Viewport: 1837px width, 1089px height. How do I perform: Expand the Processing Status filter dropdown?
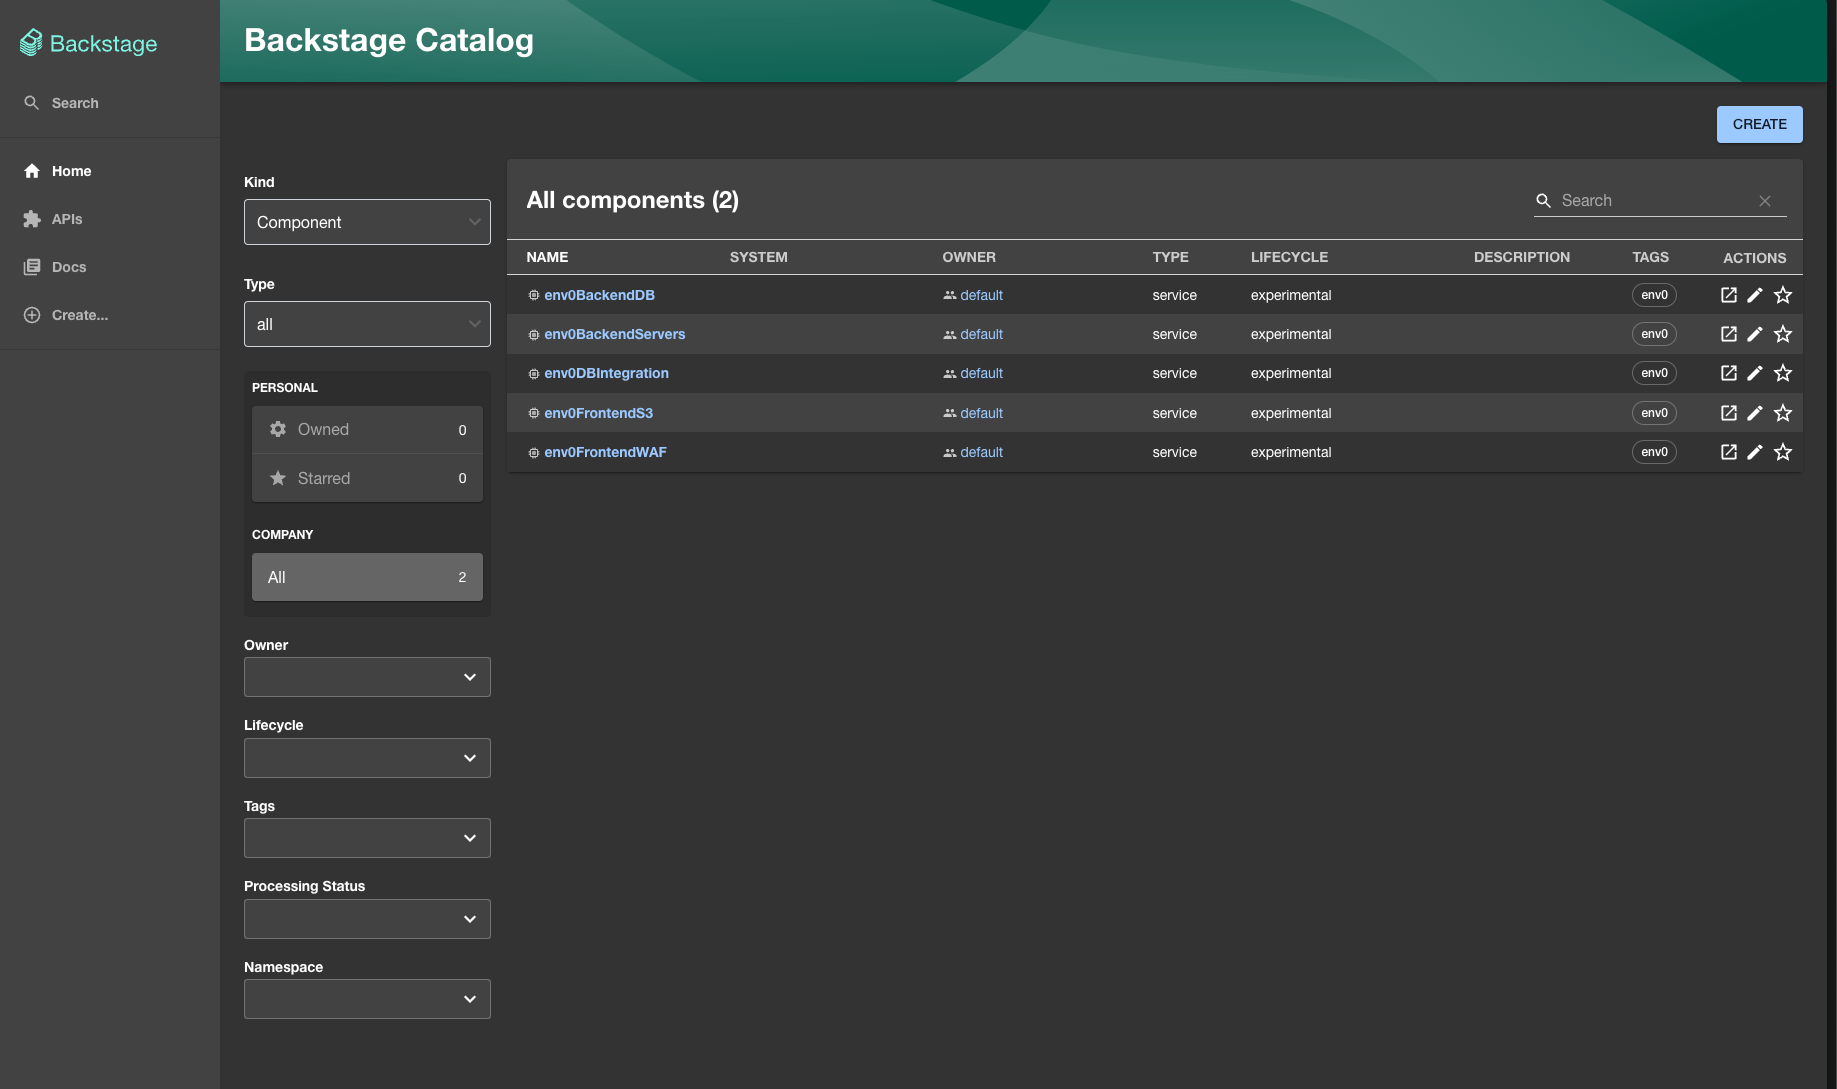click(367, 919)
